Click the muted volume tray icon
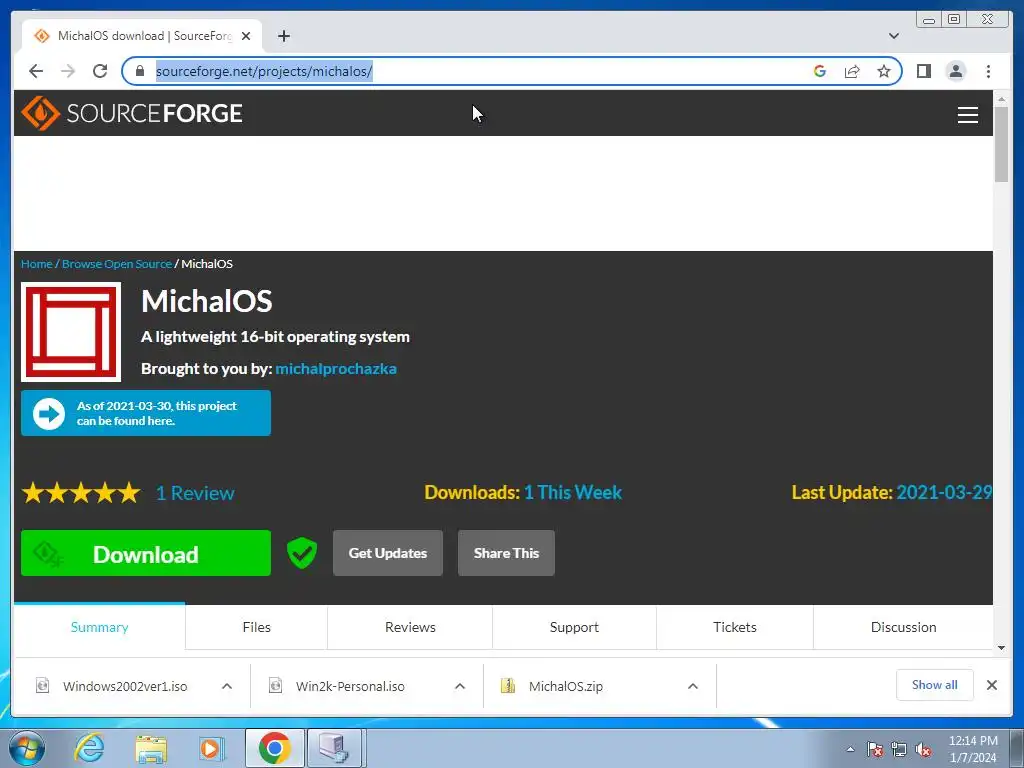The height and width of the screenshot is (768, 1024). pyautogui.click(x=923, y=749)
